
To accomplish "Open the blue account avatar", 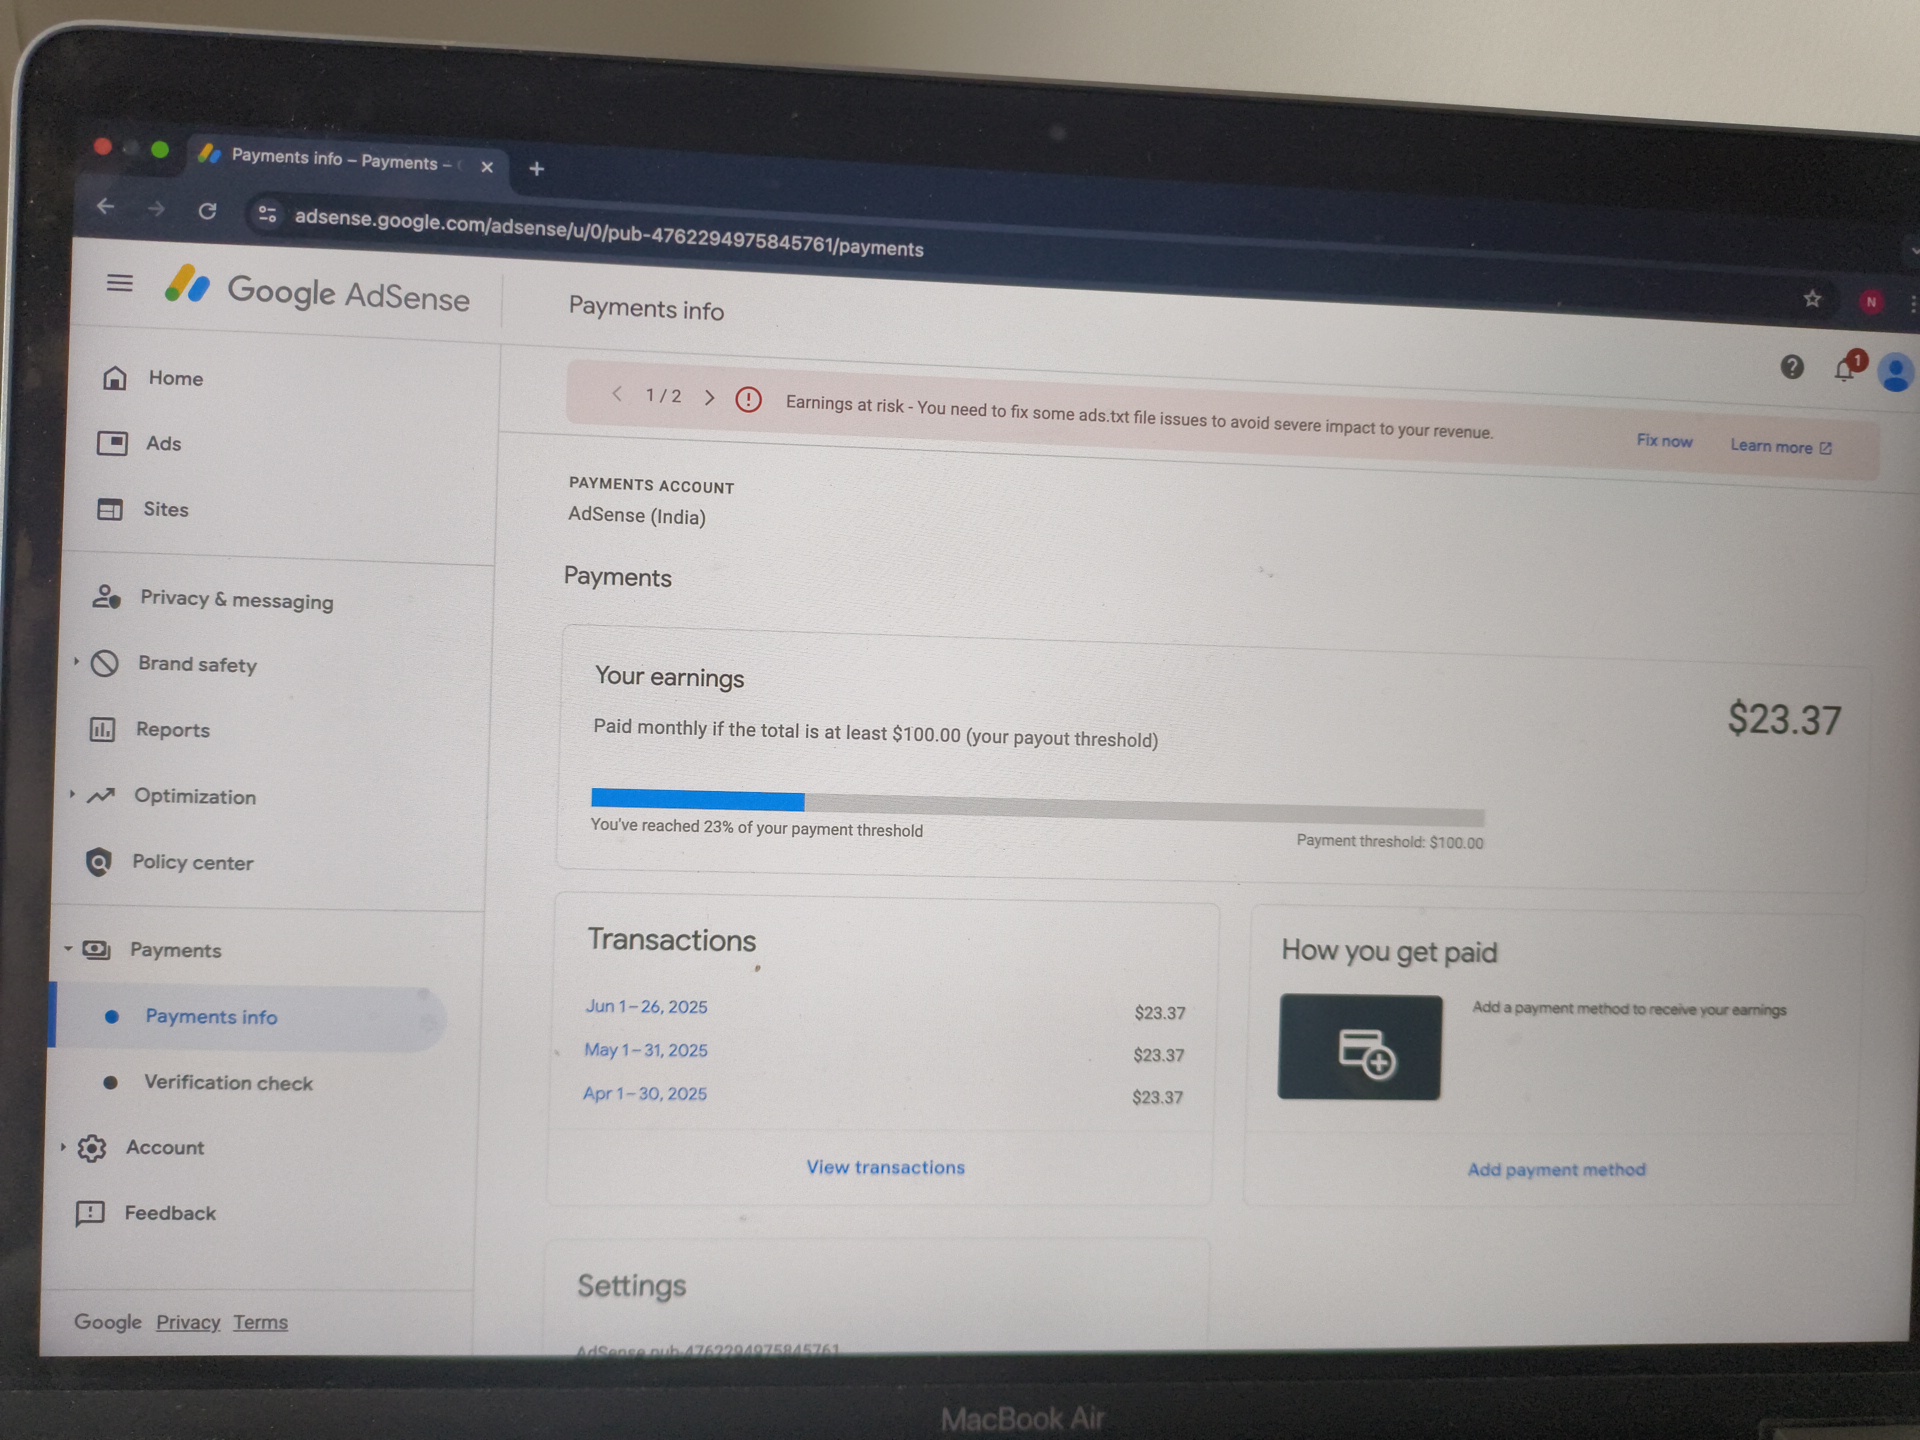I will (x=1895, y=373).
